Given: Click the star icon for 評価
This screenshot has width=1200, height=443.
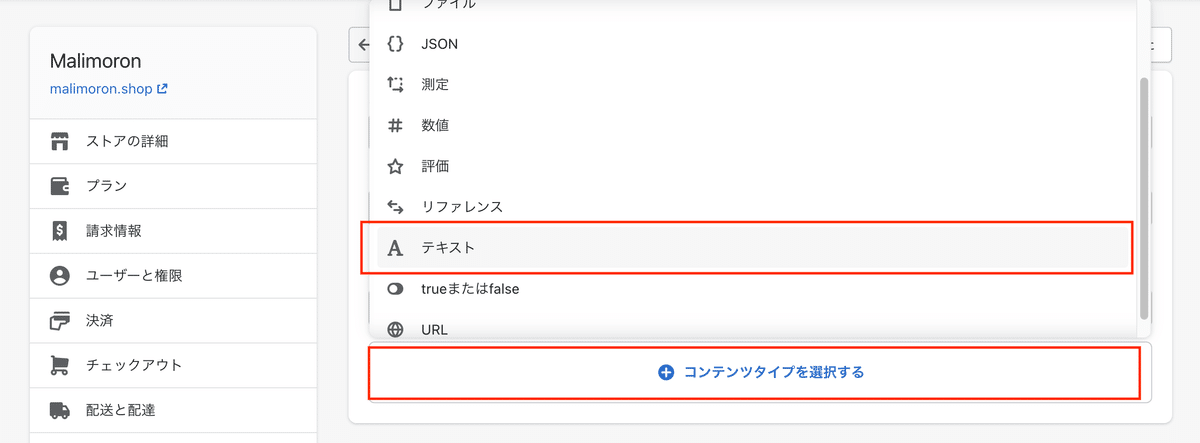Looking at the screenshot, I should coord(395,166).
